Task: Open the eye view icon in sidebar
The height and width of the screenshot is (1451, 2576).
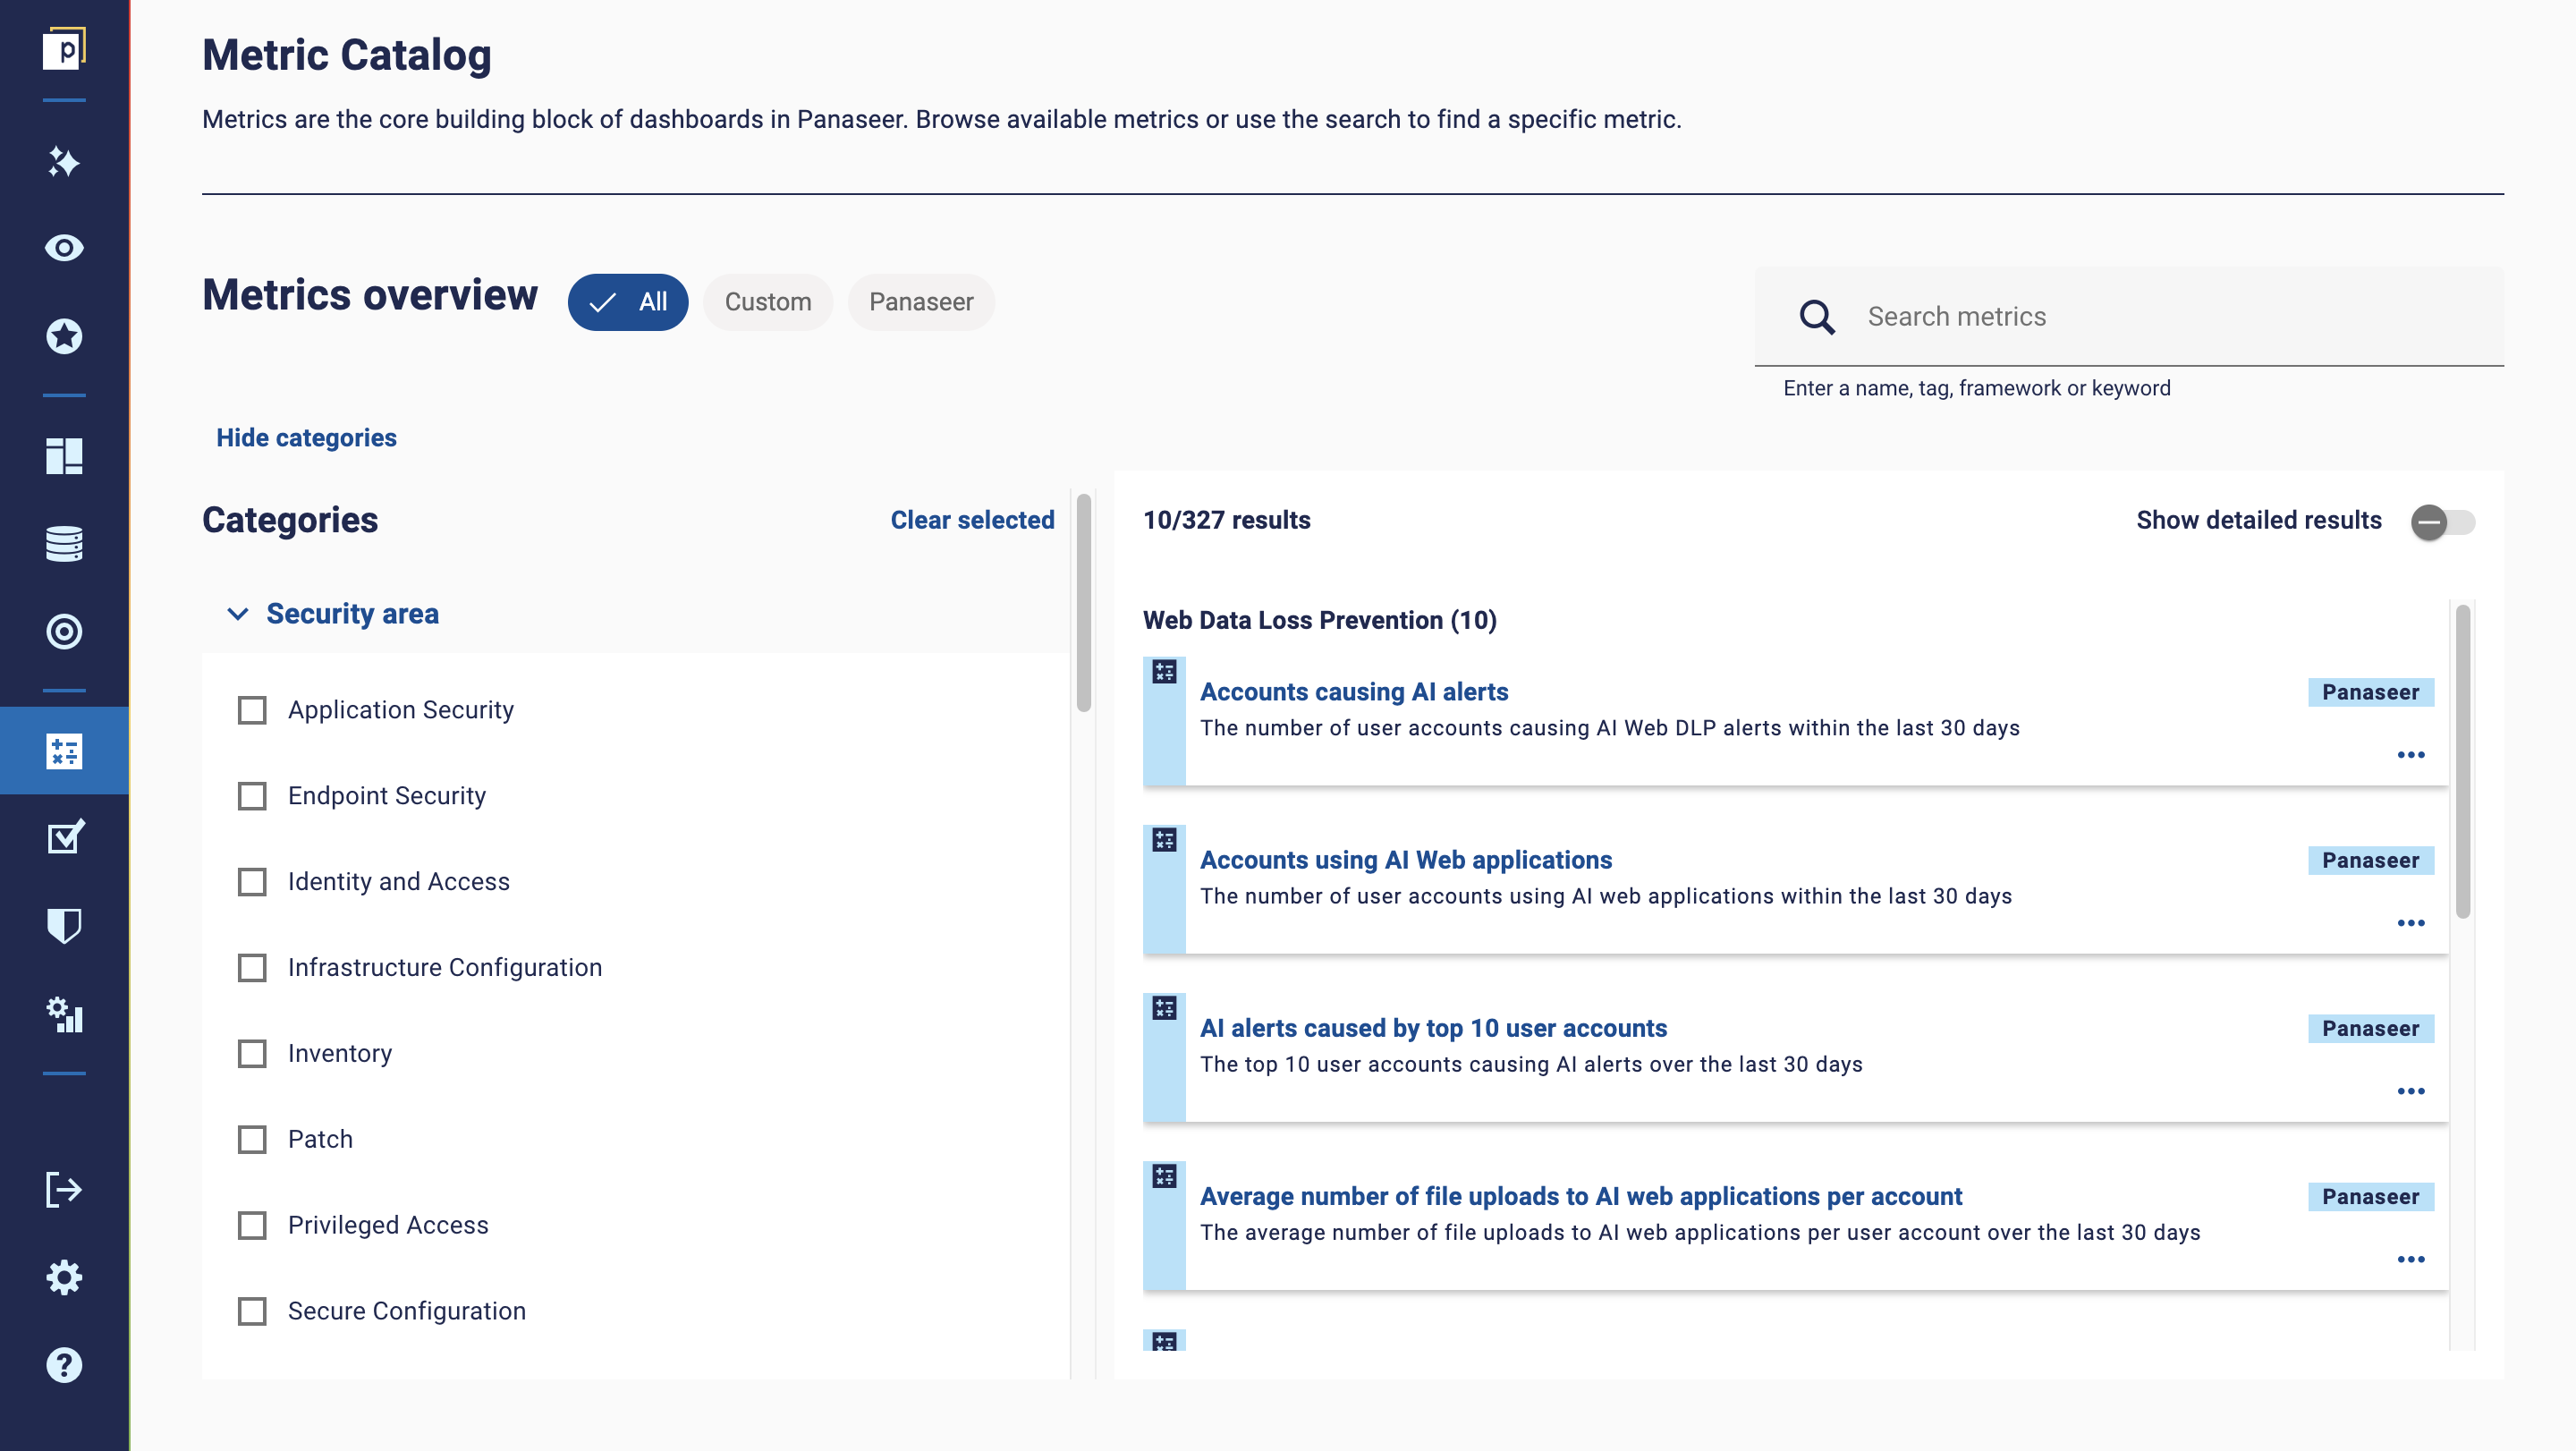Action: coord(64,248)
